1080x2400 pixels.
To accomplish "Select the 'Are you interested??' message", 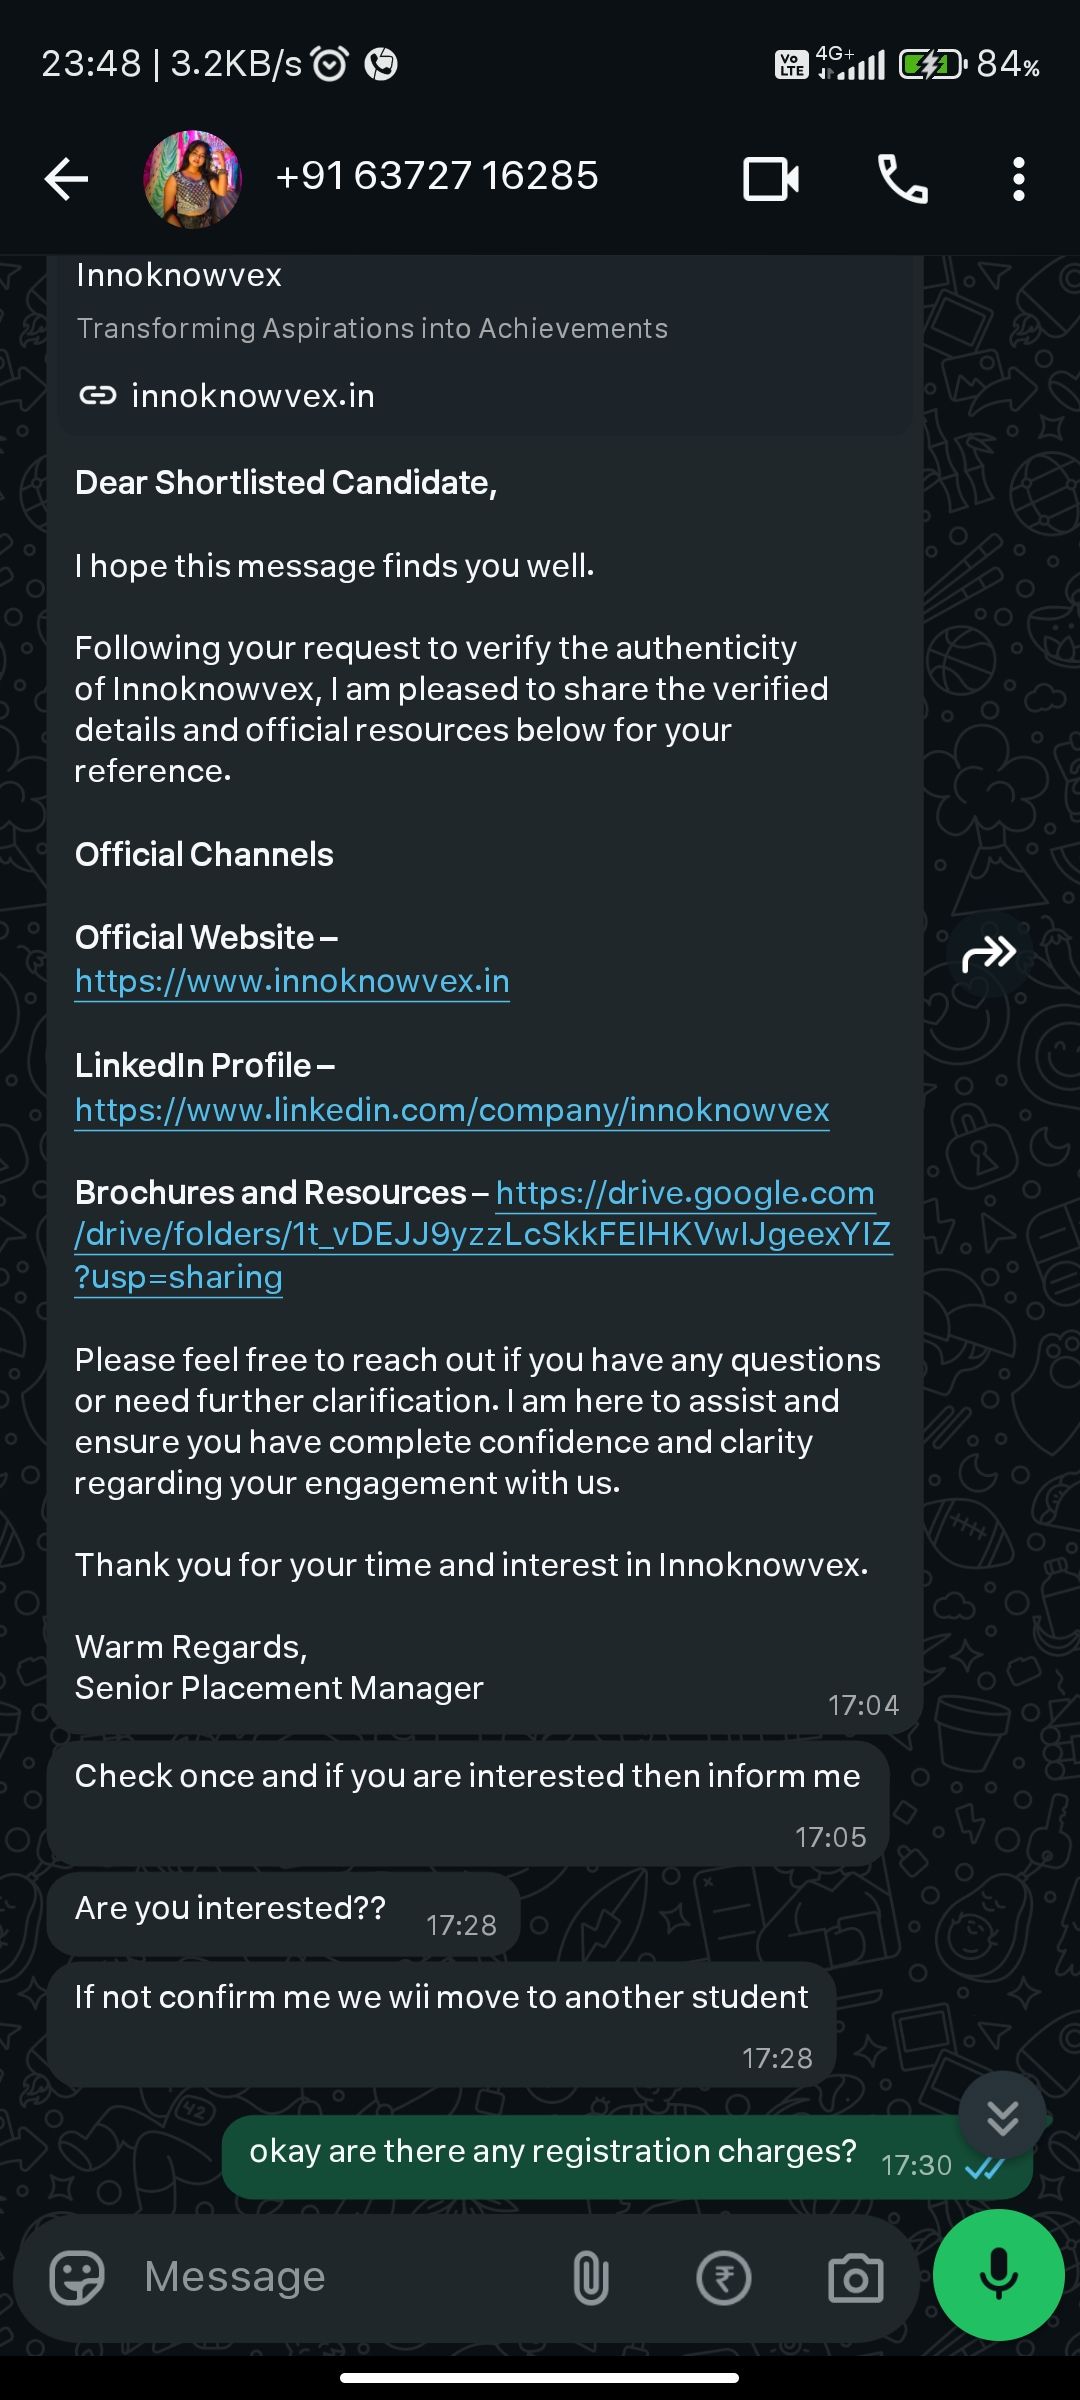I will [284, 1914].
